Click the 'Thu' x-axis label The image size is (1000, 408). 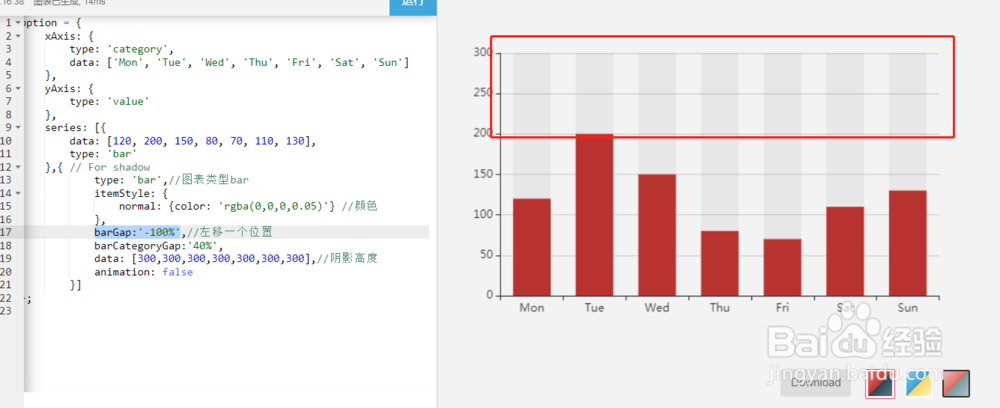(719, 308)
